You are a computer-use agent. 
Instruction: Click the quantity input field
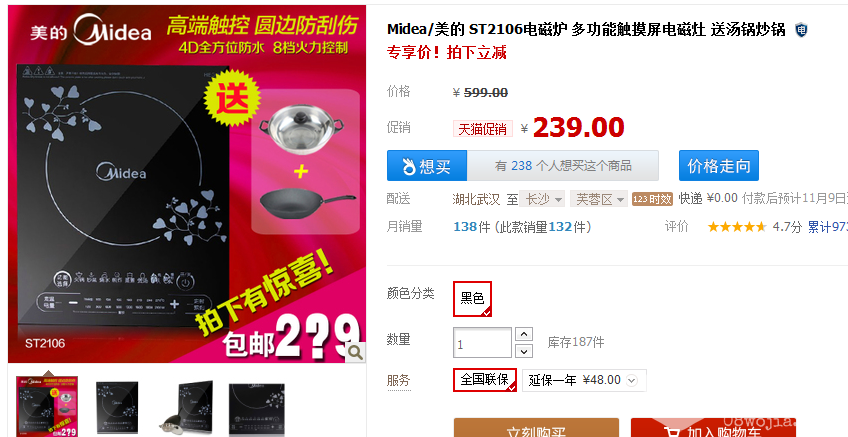point(482,343)
